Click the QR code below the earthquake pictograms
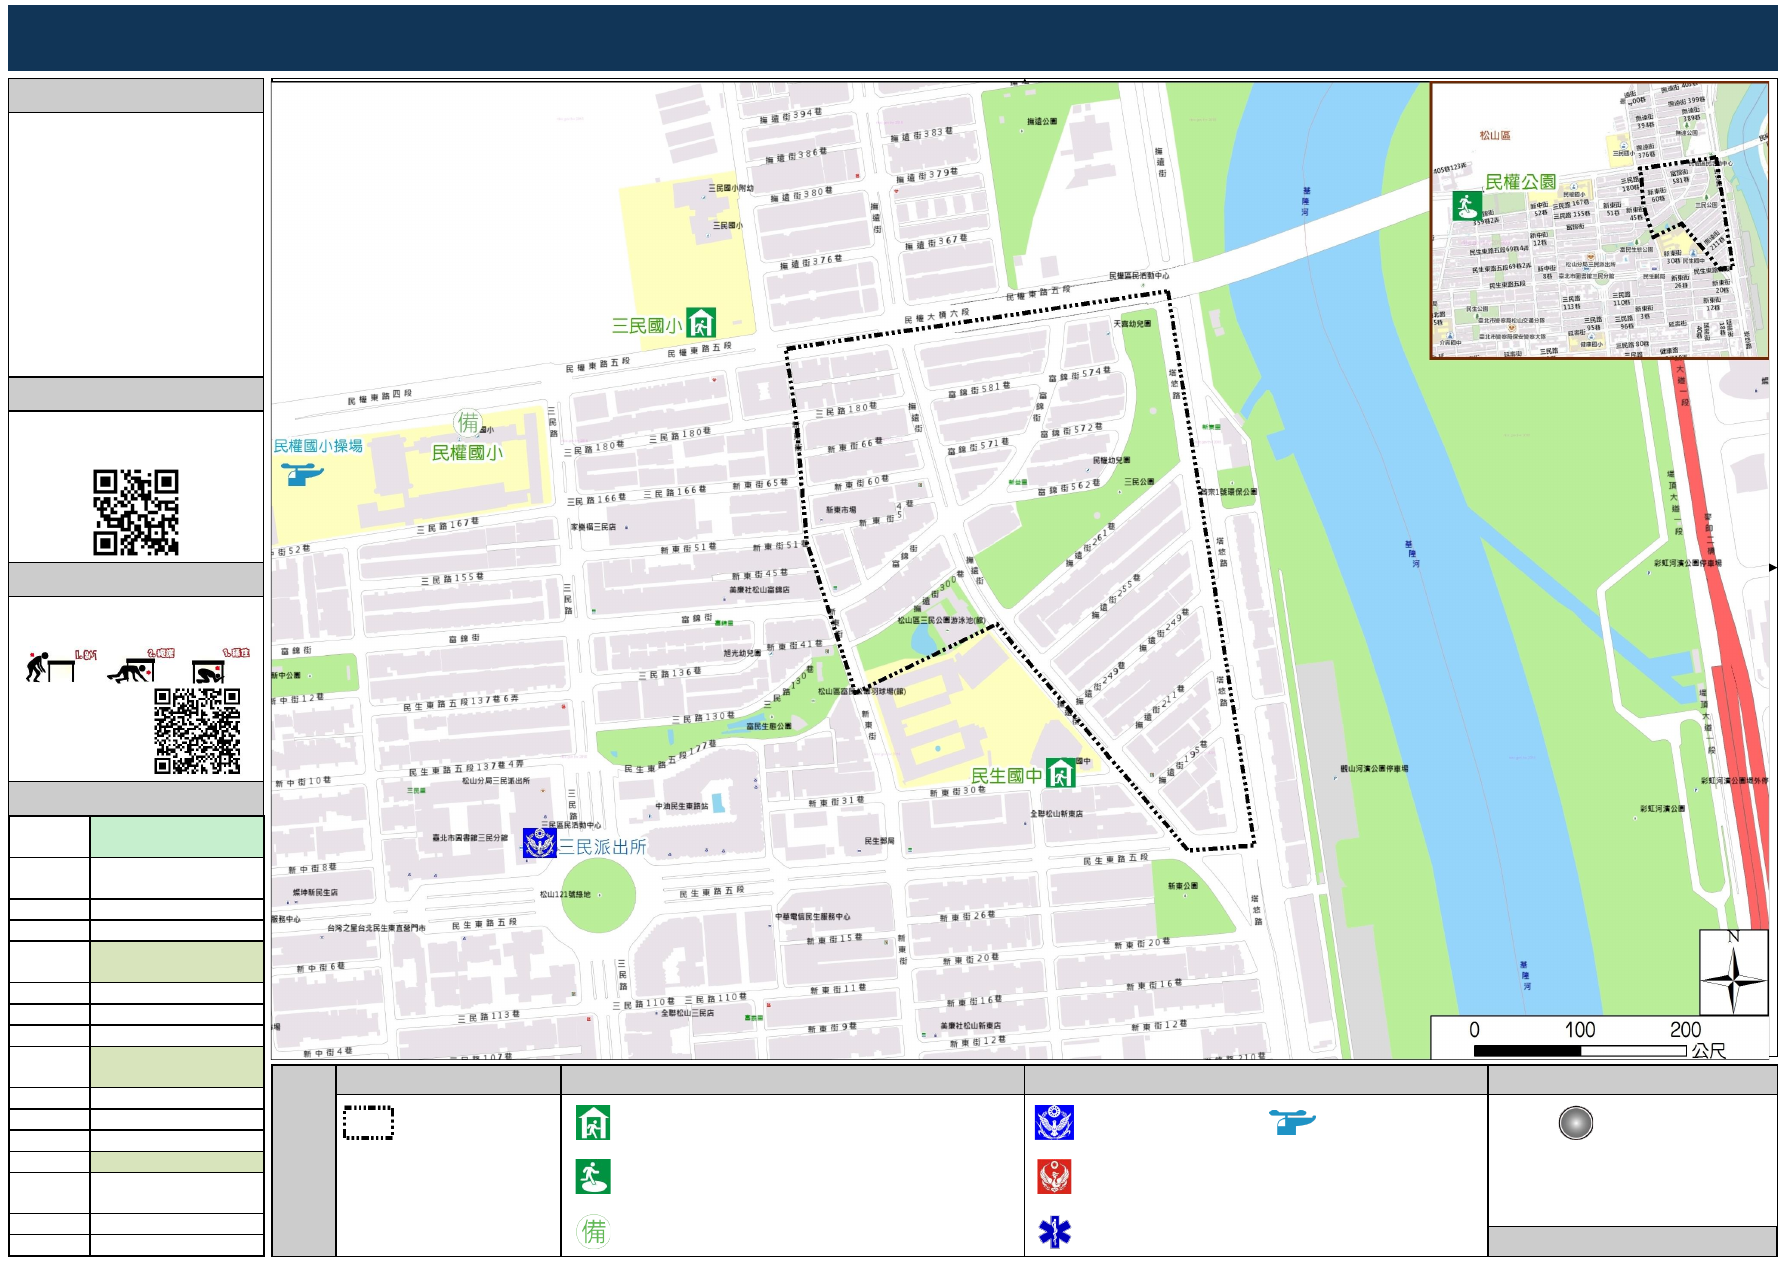The width and height of the screenshot is (1786, 1263). (x=197, y=731)
